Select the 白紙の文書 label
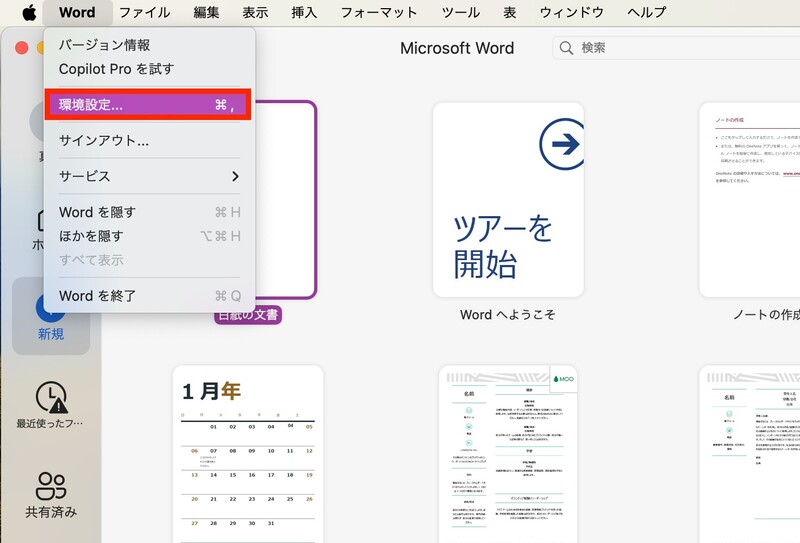The height and width of the screenshot is (543, 800). (248, 315)
